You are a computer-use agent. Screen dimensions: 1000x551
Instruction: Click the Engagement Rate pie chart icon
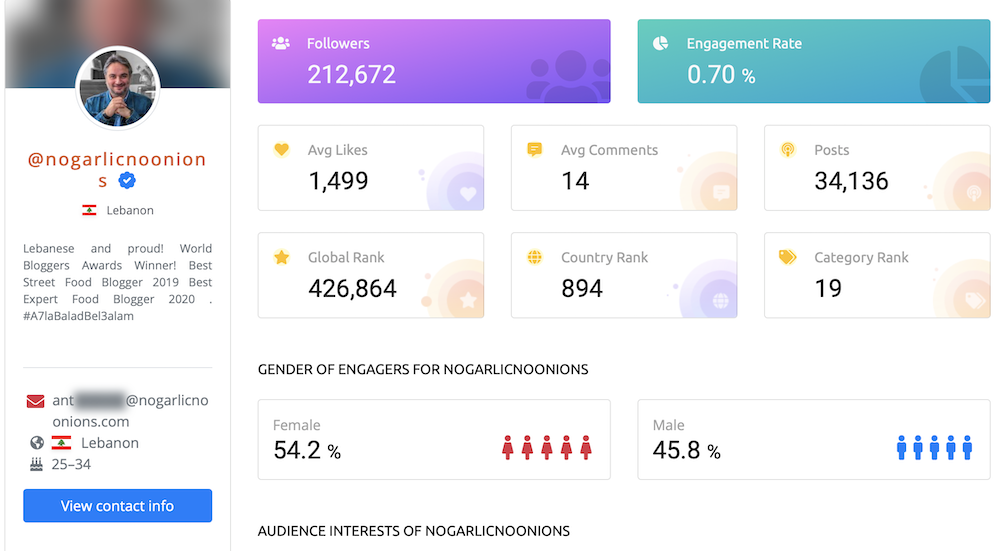click(660, 43)
